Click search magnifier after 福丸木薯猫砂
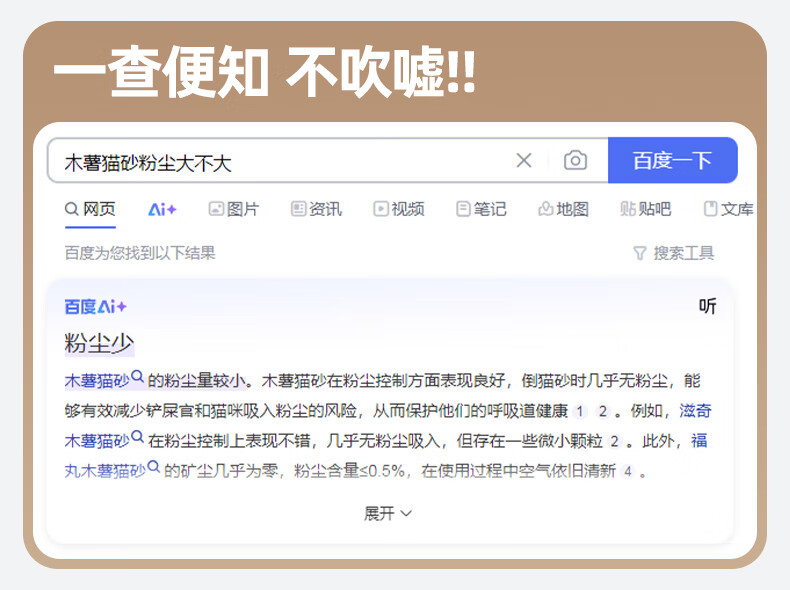The height and width of the screenshot is (590, 790). (154, 467)
